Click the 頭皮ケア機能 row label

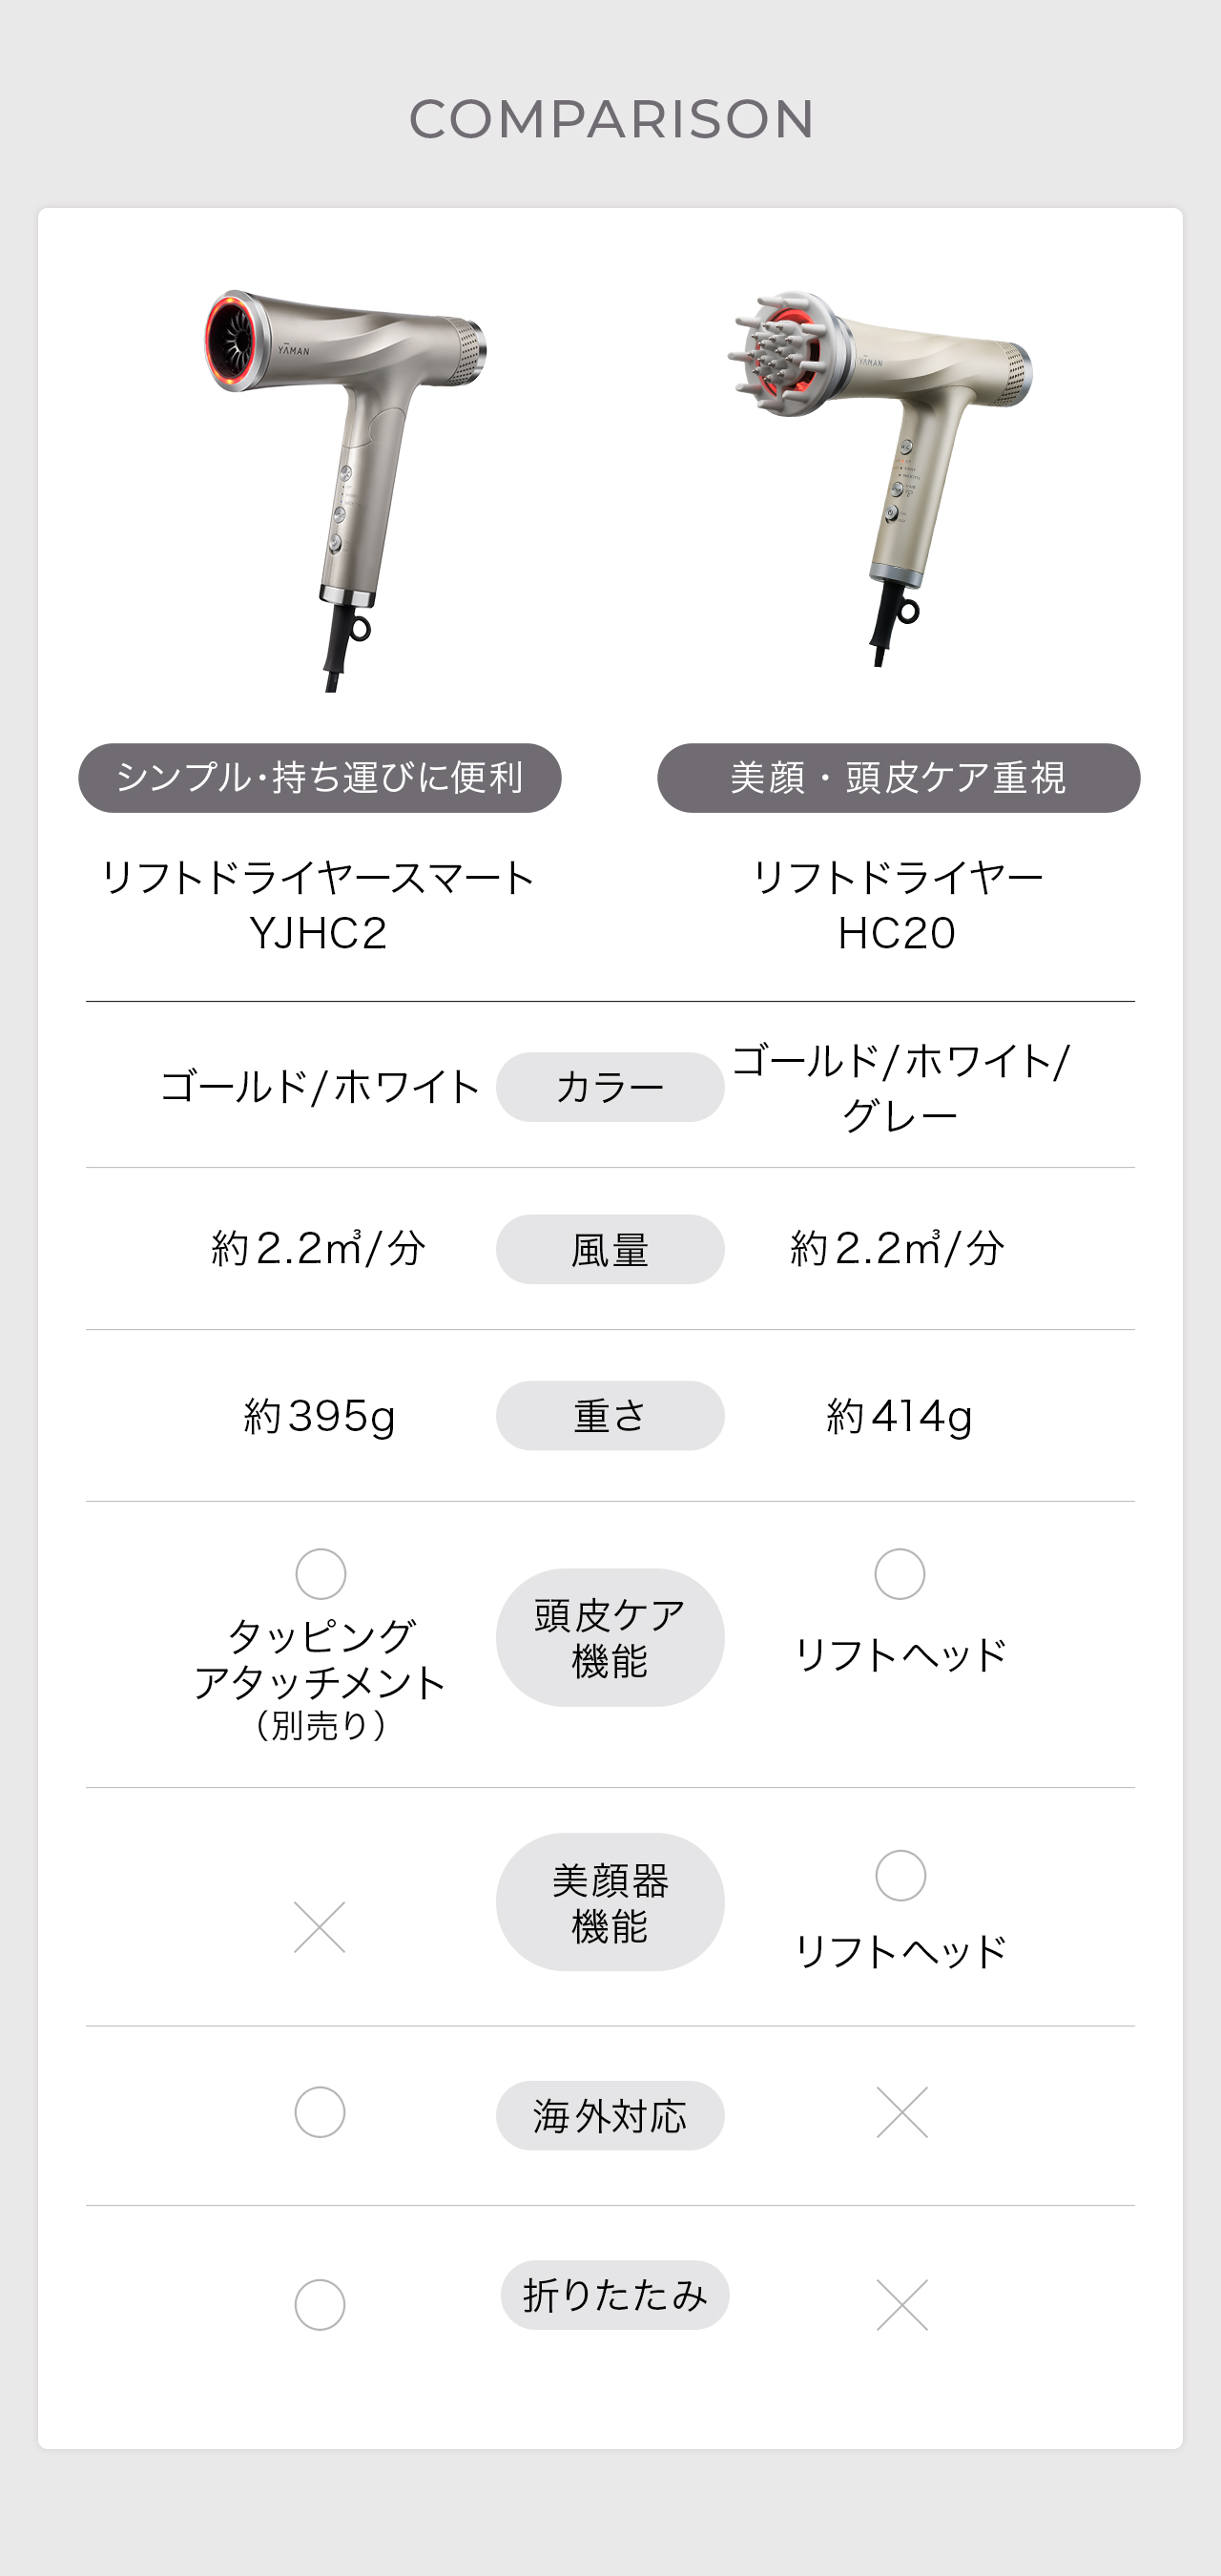610,1637
